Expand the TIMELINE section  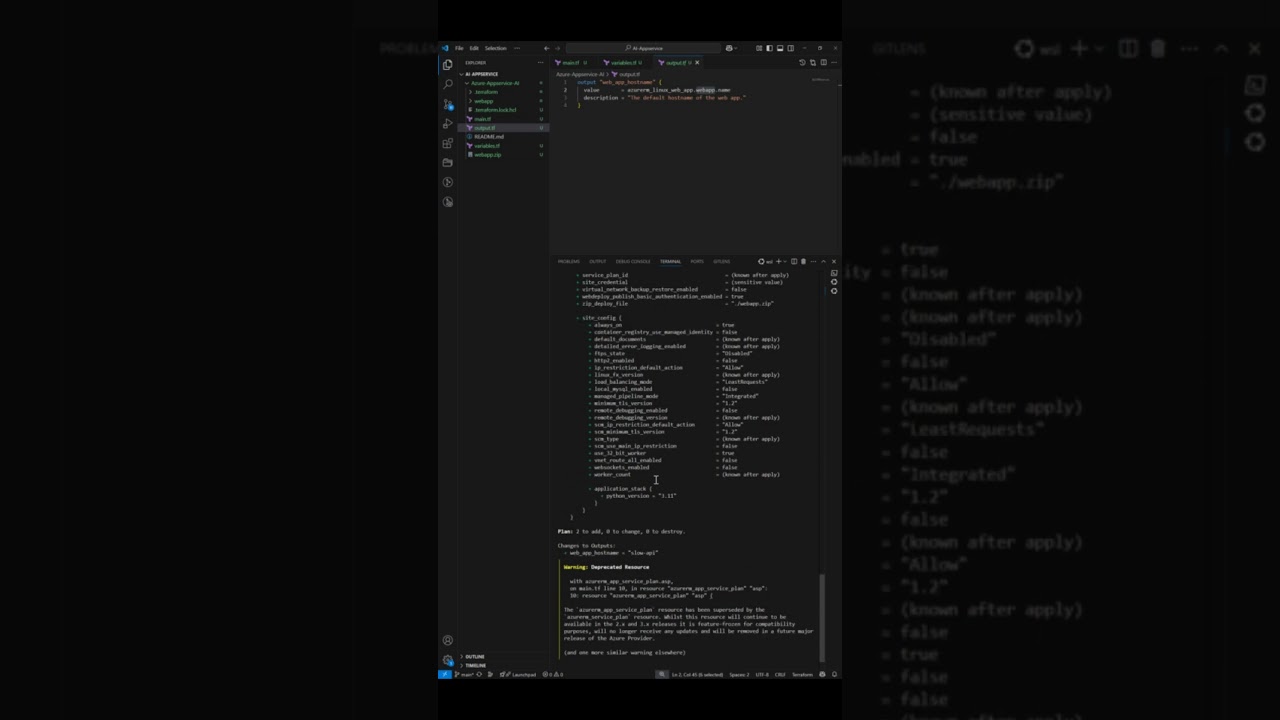[503, 665]
